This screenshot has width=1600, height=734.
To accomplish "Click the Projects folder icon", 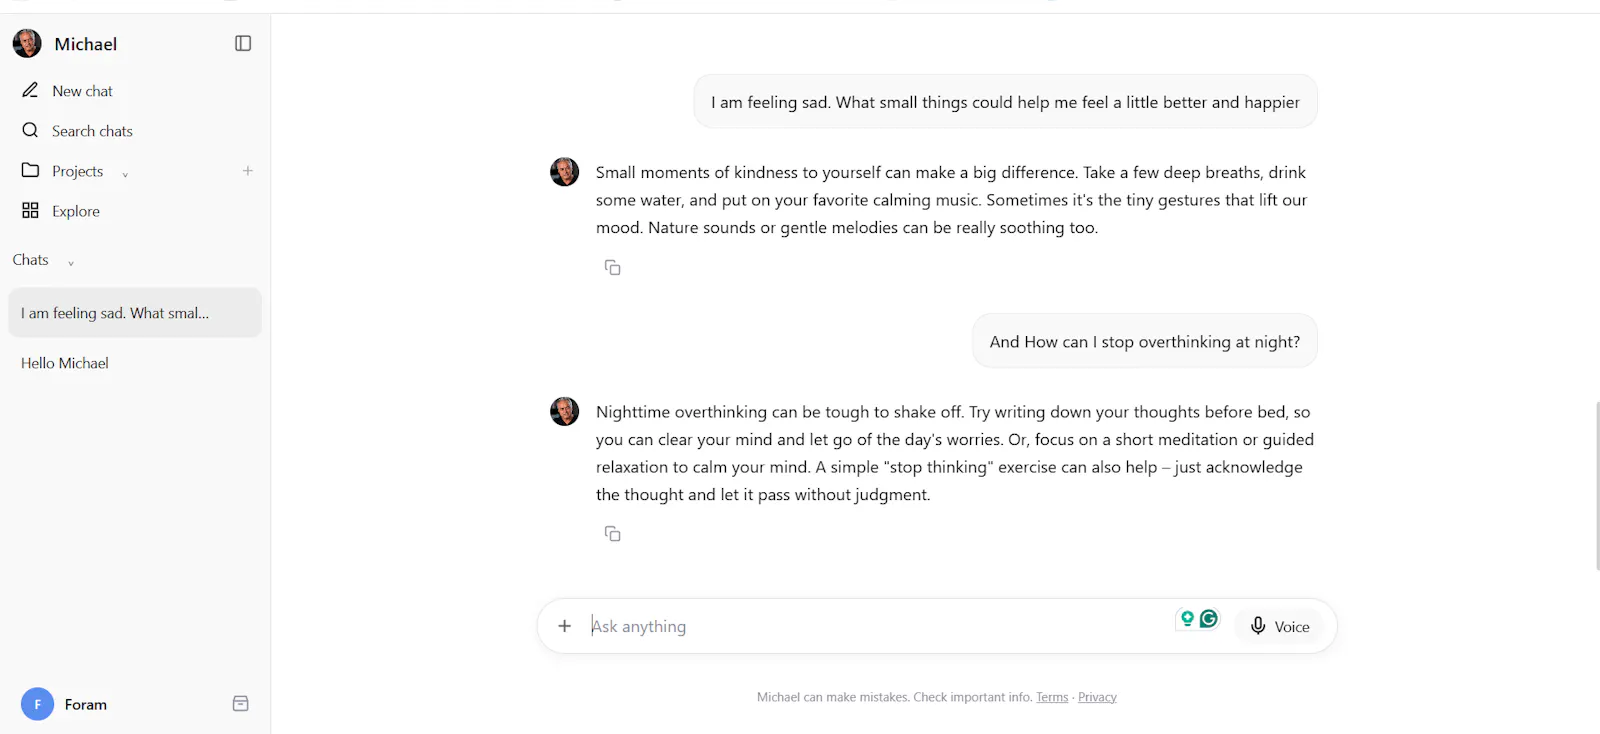I will point(31,170).
